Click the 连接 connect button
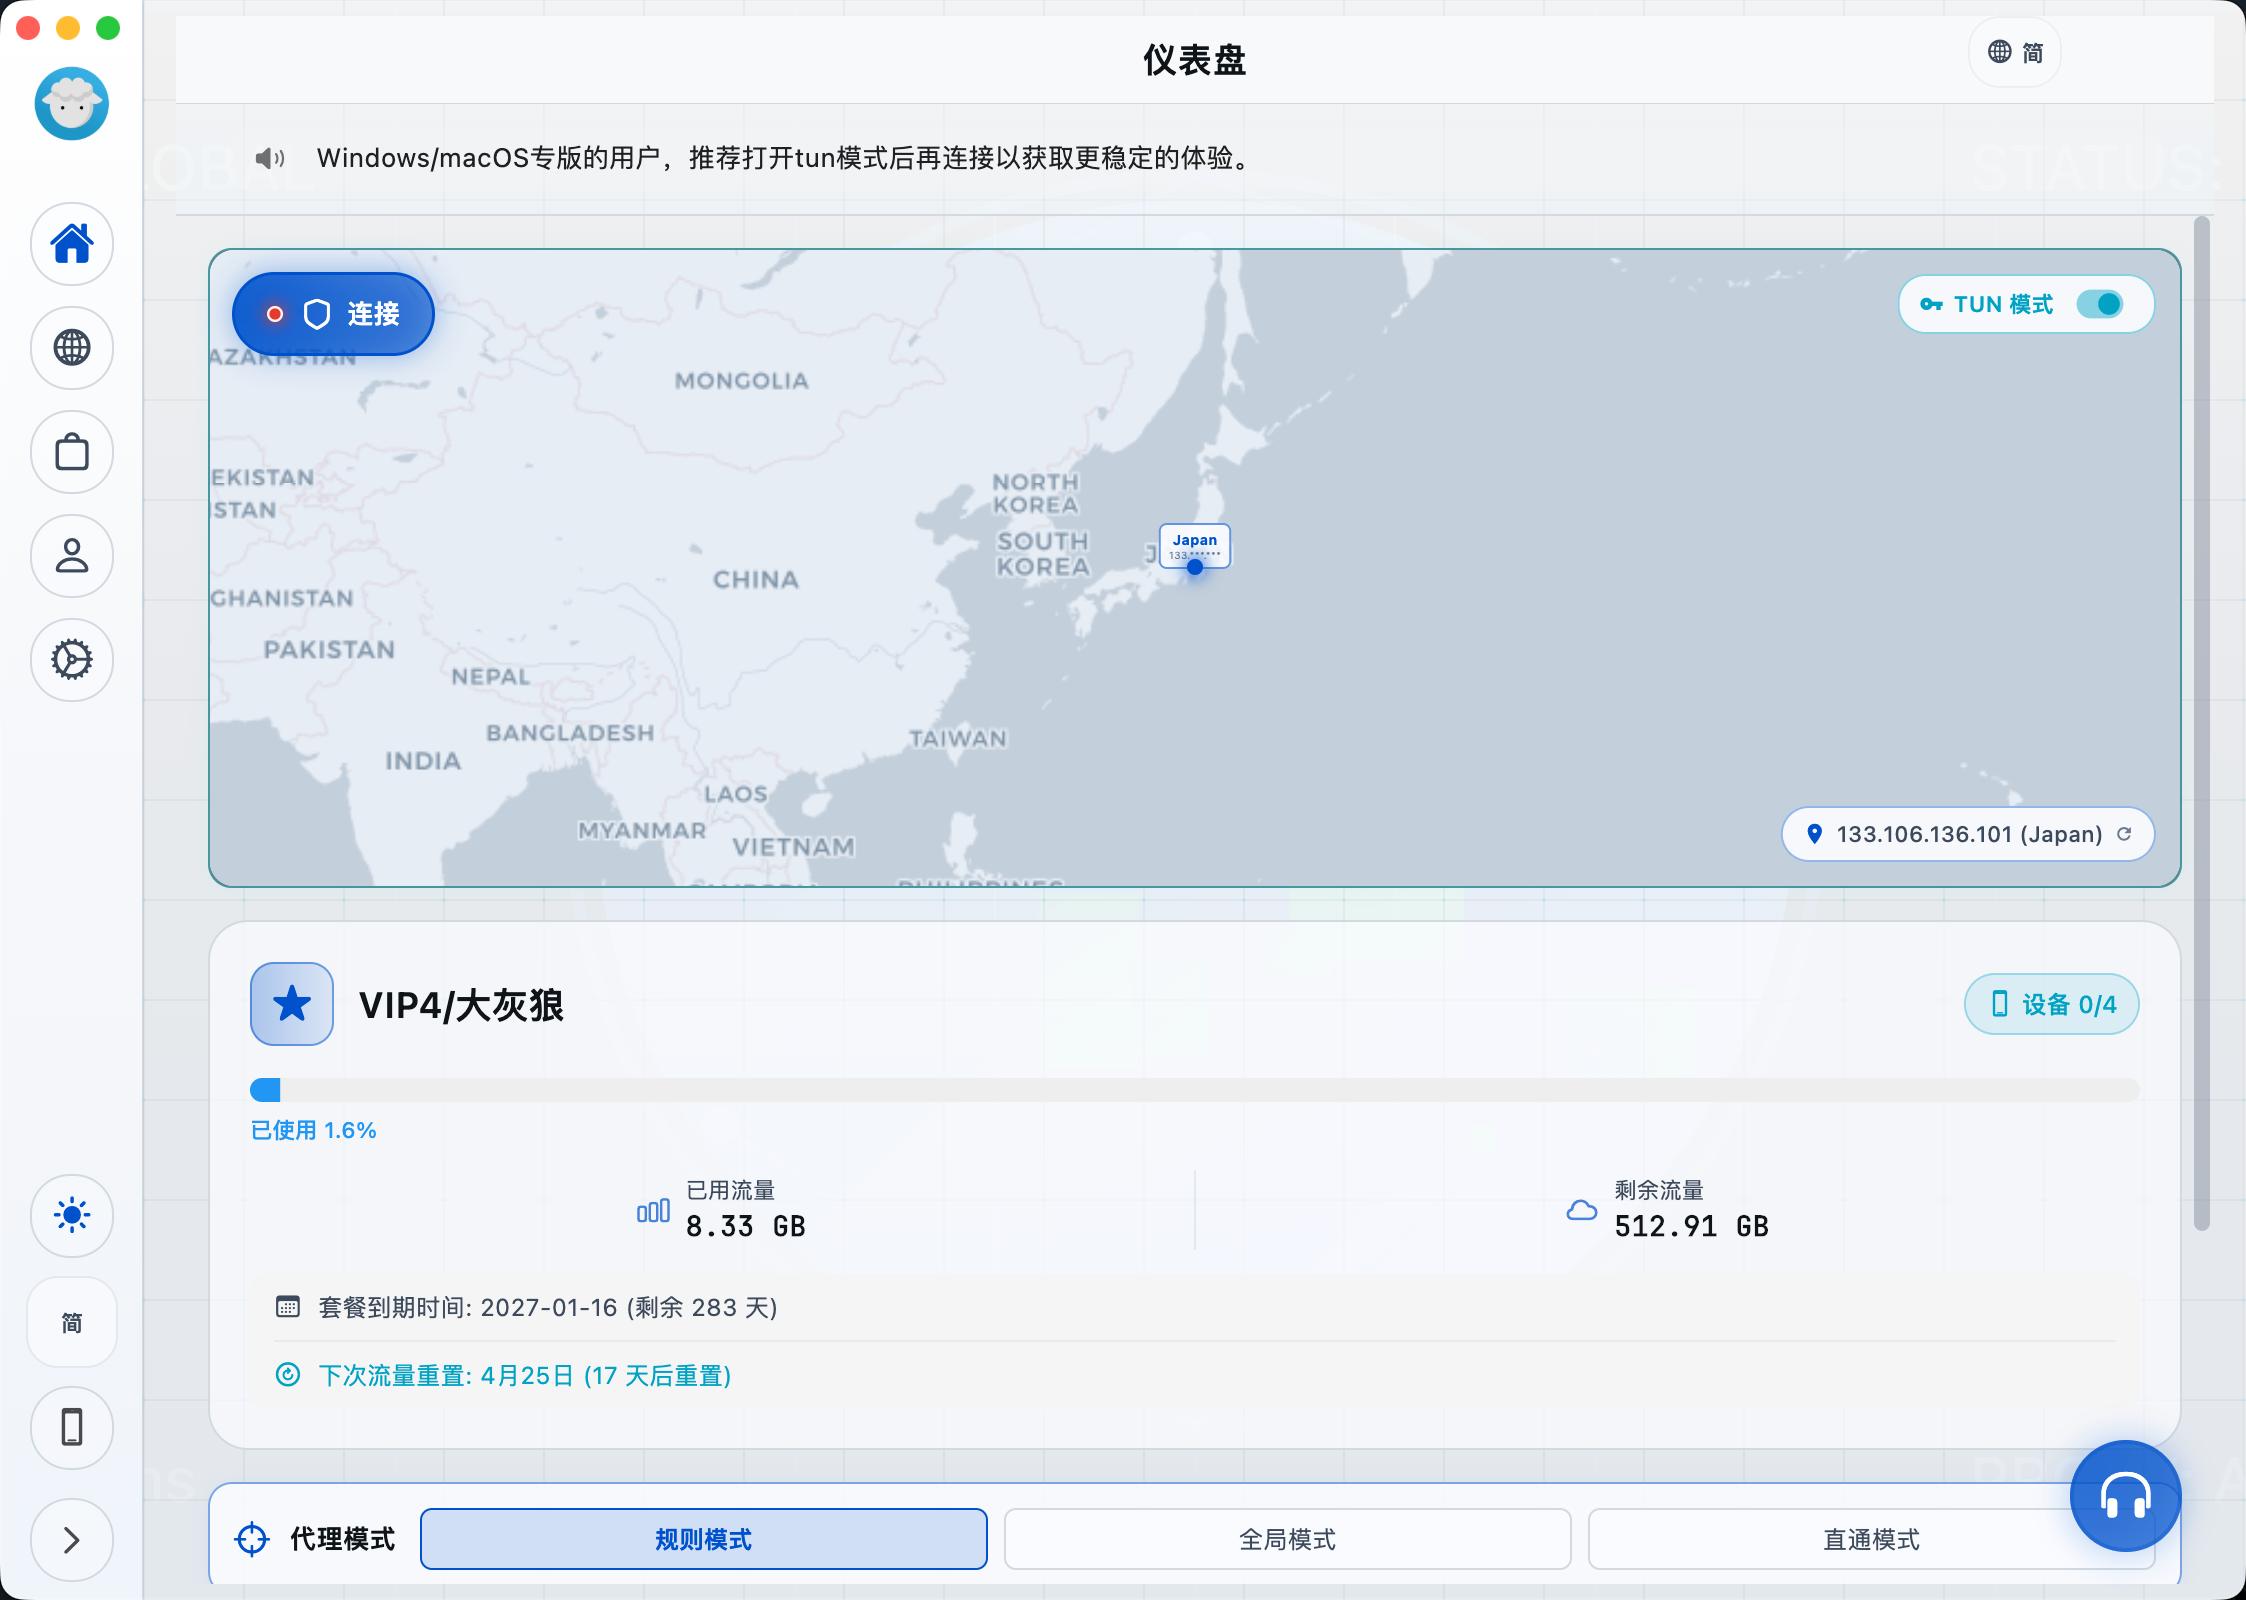This screenshot has height=1600, width=2246. pos(333,314)
